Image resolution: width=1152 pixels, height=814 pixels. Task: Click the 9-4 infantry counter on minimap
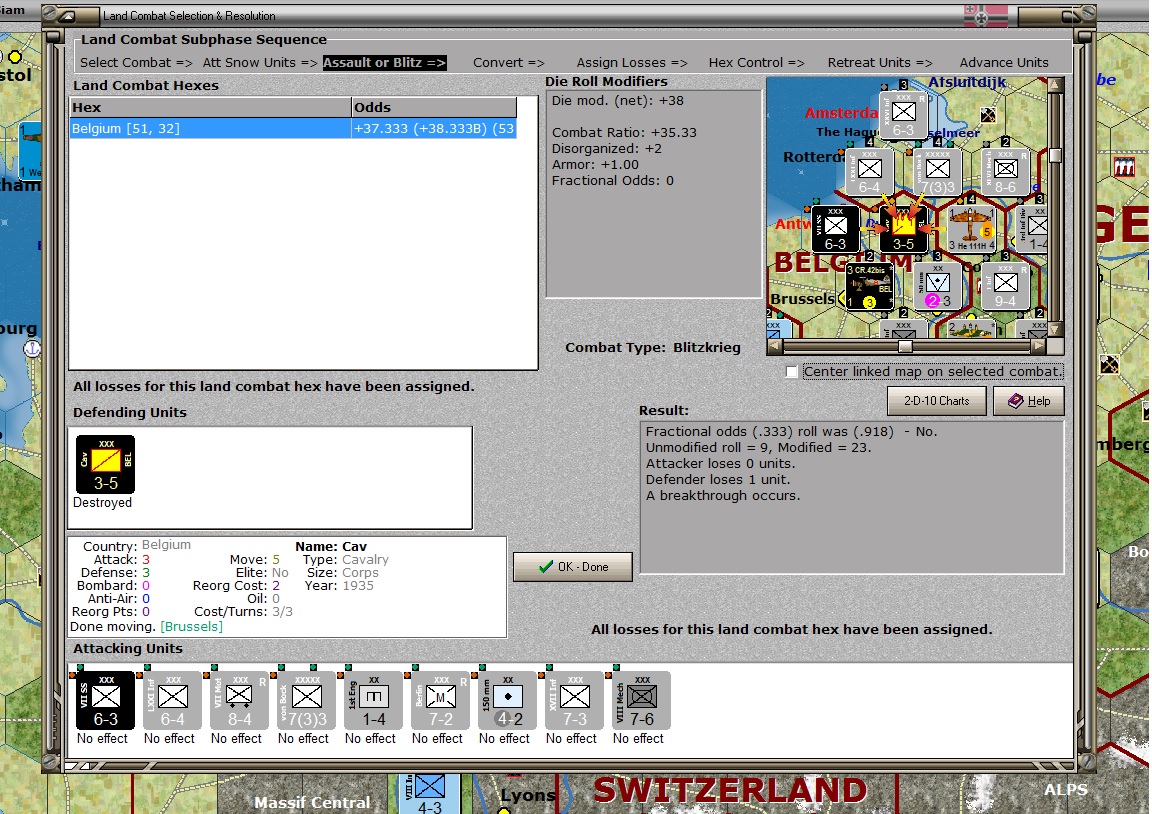tap(1005, 287)
